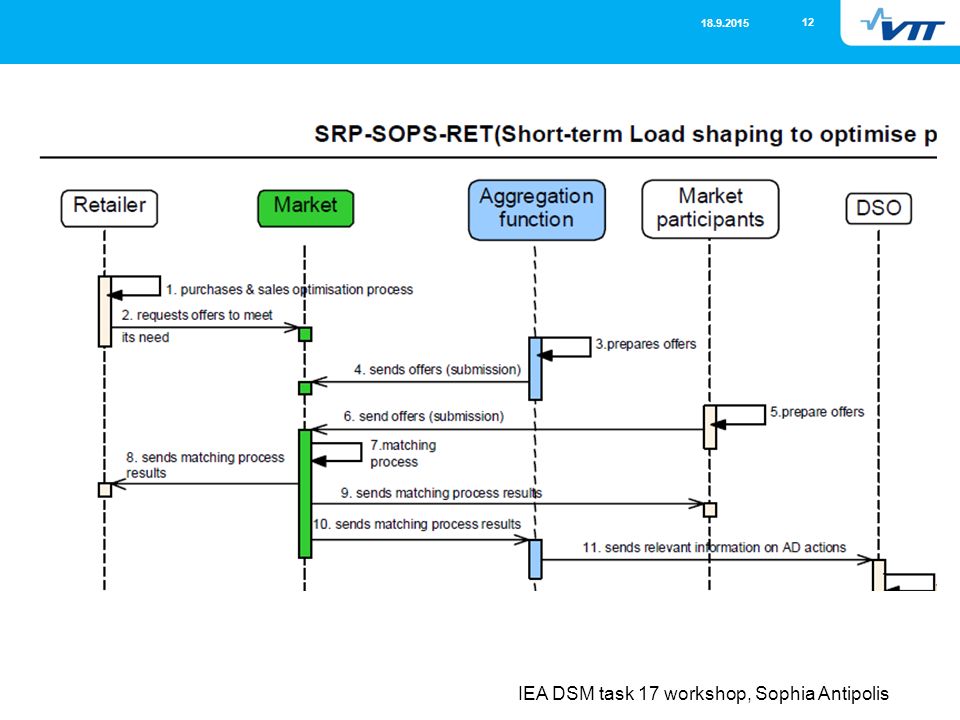Click the date 18.9.2015 in header
This screenshot has height=720, width=960.
[725, 23]
